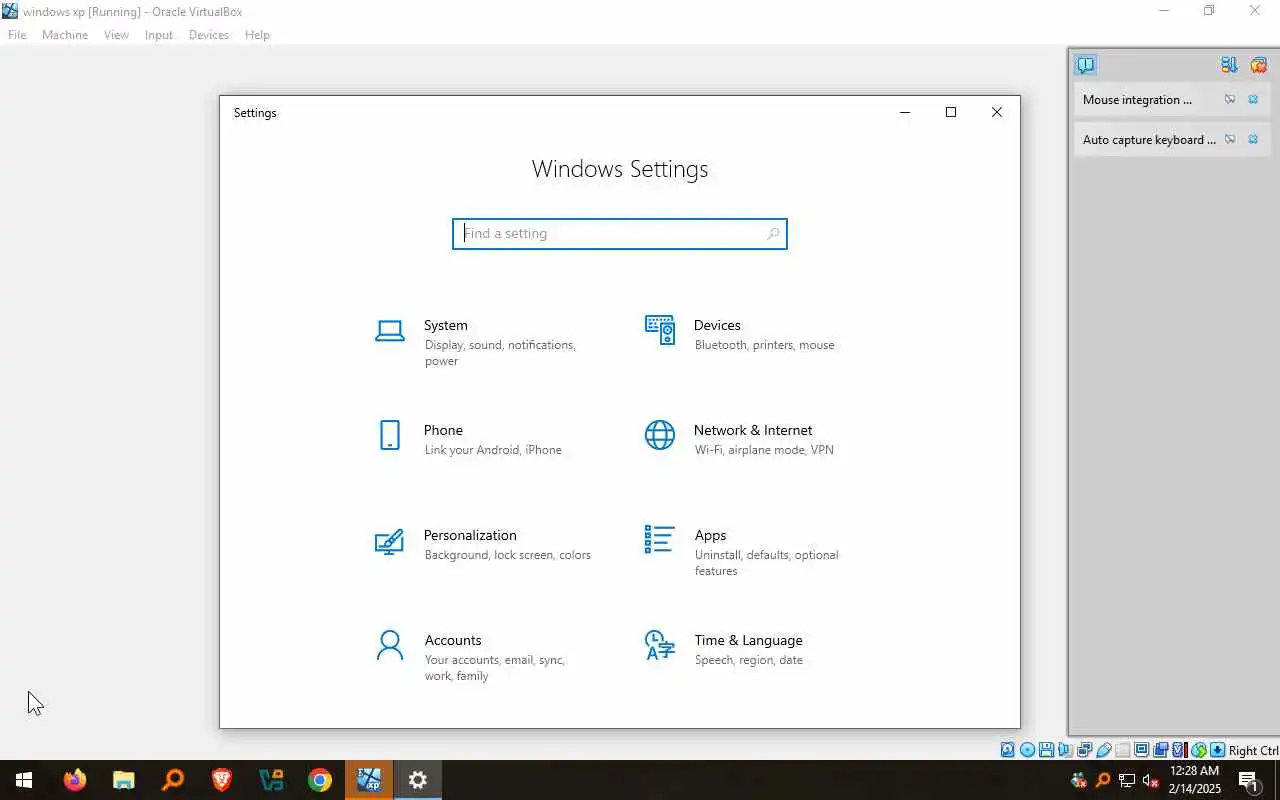Screen dimensions: 1280x800
Task: Click the network tray icon
Action: coord(1127,780)
